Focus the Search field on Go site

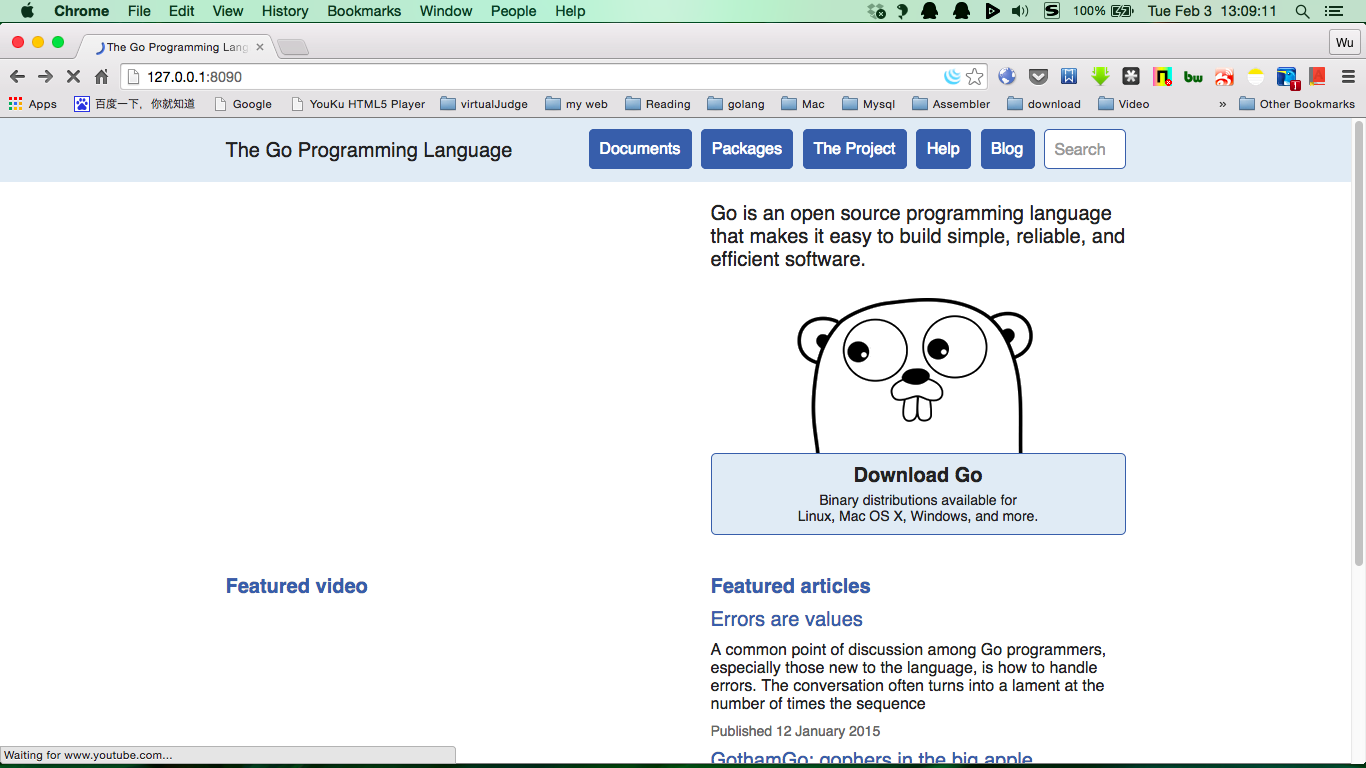(x=1084, y=149)
